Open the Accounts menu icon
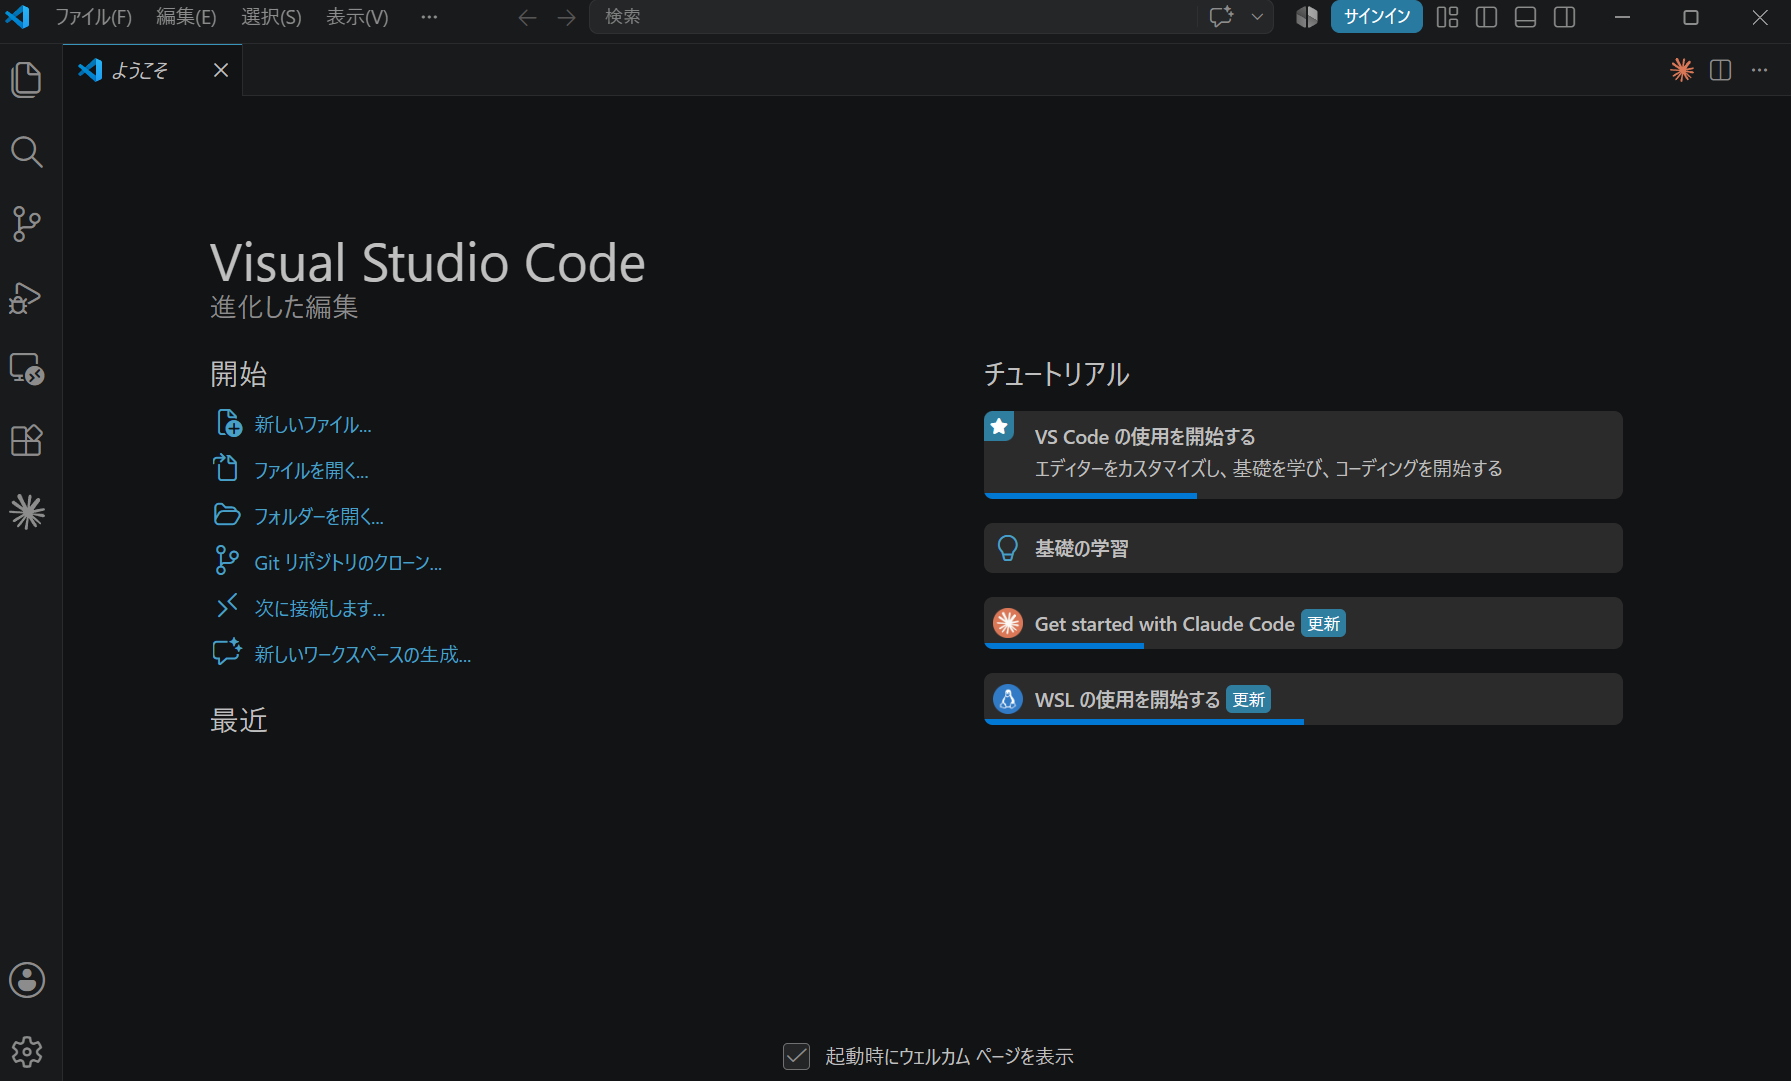This screenshot has height=1081, width=1791. click(27, 980)
